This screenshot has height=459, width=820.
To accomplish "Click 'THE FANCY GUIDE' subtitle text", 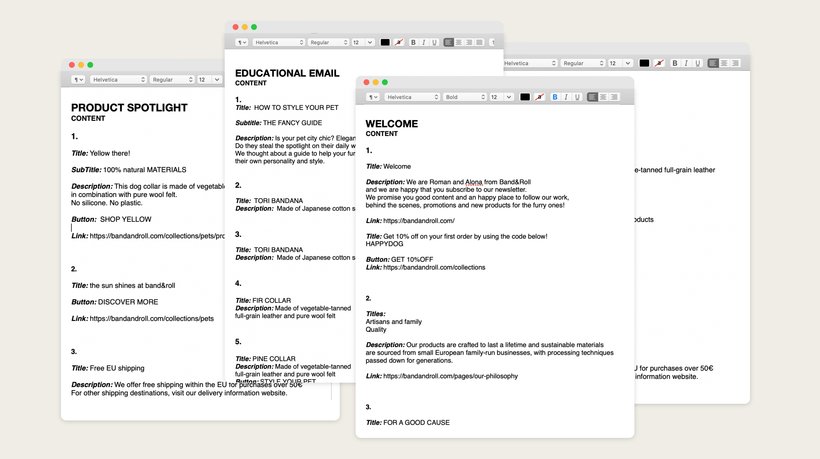I will 292,123.
